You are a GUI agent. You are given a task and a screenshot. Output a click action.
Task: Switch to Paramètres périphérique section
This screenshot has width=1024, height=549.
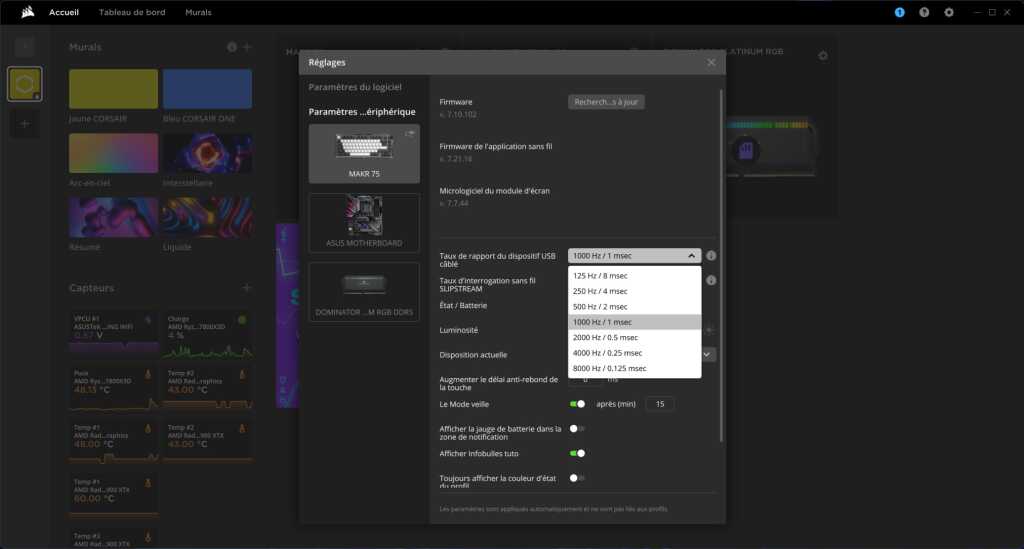click(362, 112)
